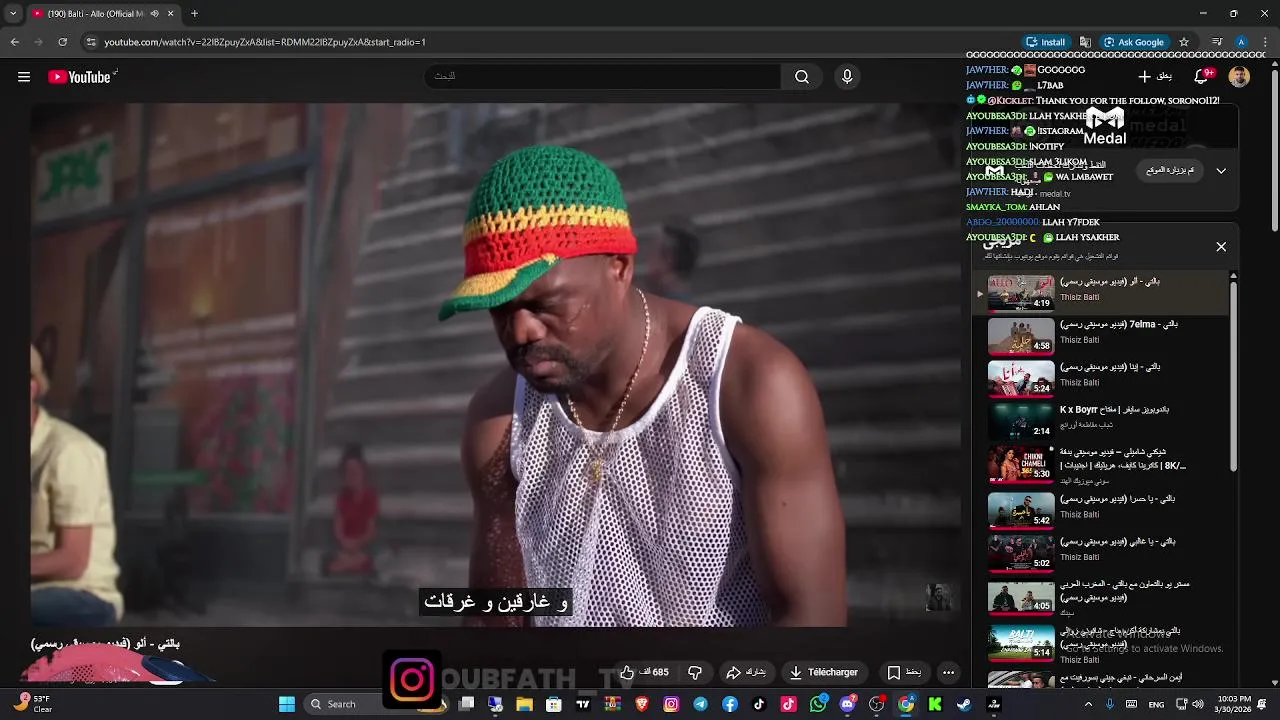Viewport: 1280px width, 720px height.
Task: Mute the Balti - Allo tab audio
Action: coord(154,14)
